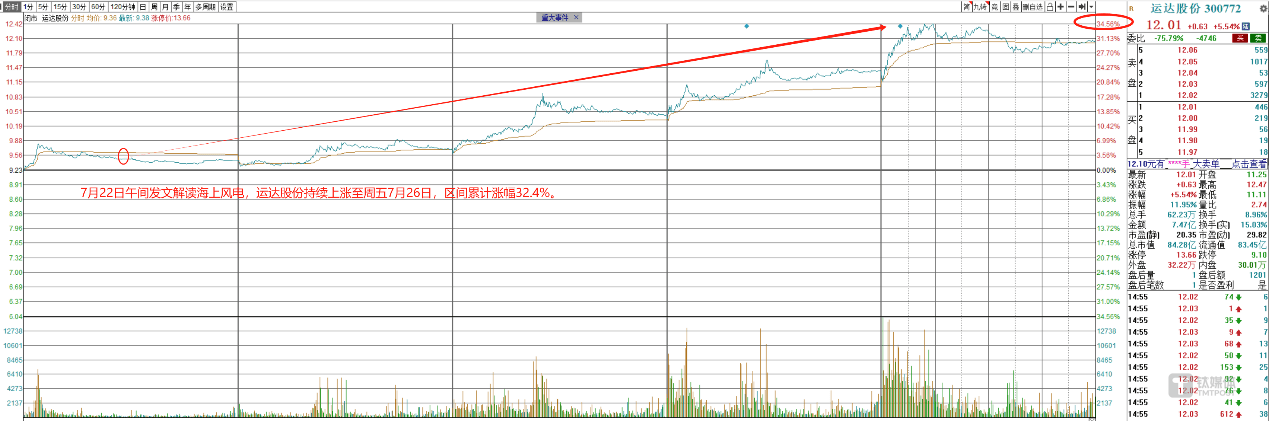Switch to the 日 daily chart tab

coord(142,6)
